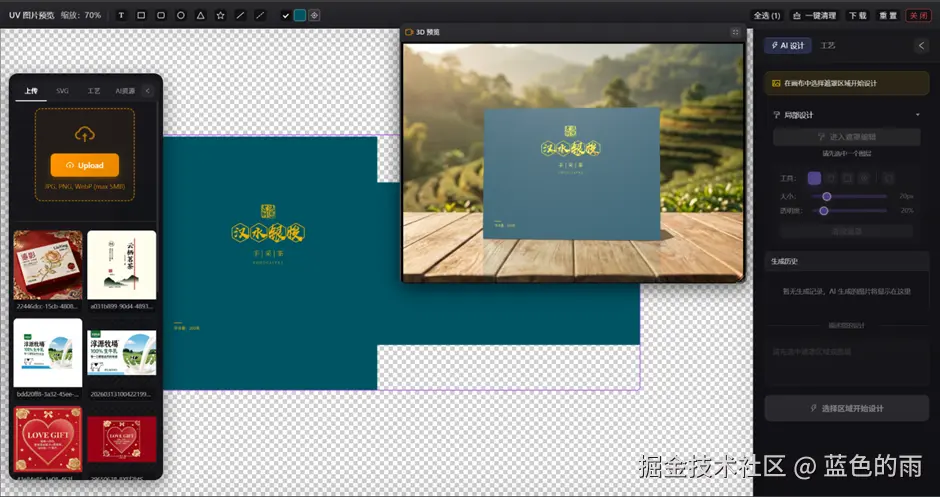The height and width of the screenshot is (497, 940).
Task: Expand the 3D 预览 window corner icon
Action: [736, 32]
